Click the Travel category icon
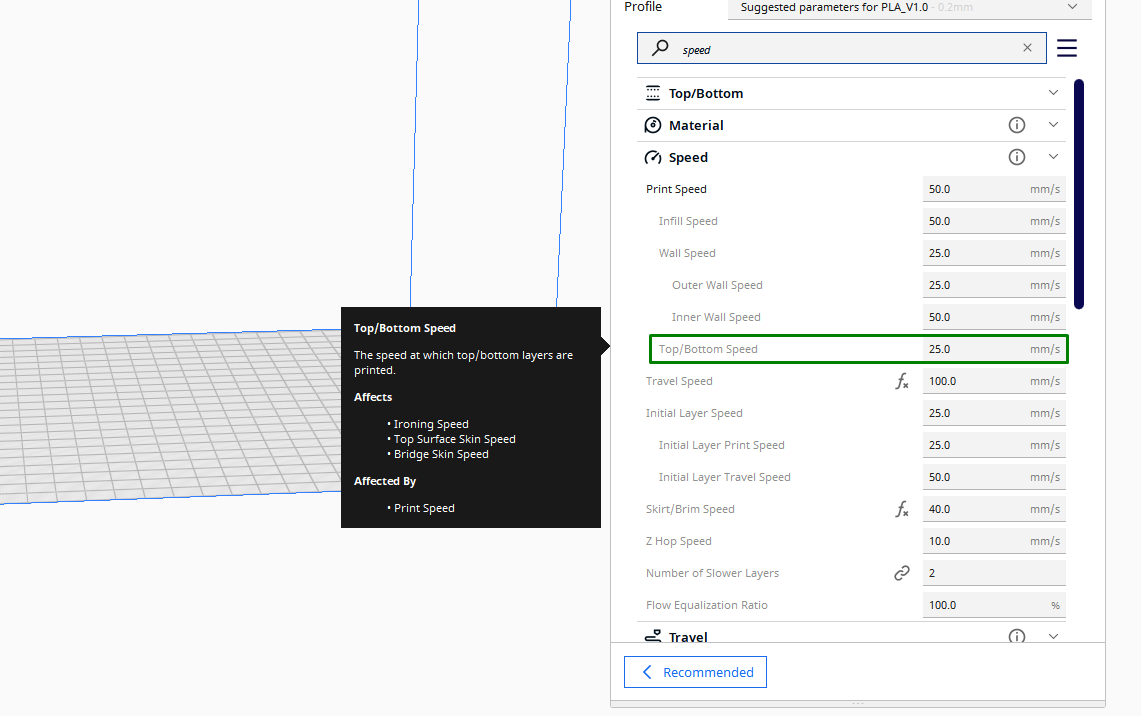 (x=653, y=636)
